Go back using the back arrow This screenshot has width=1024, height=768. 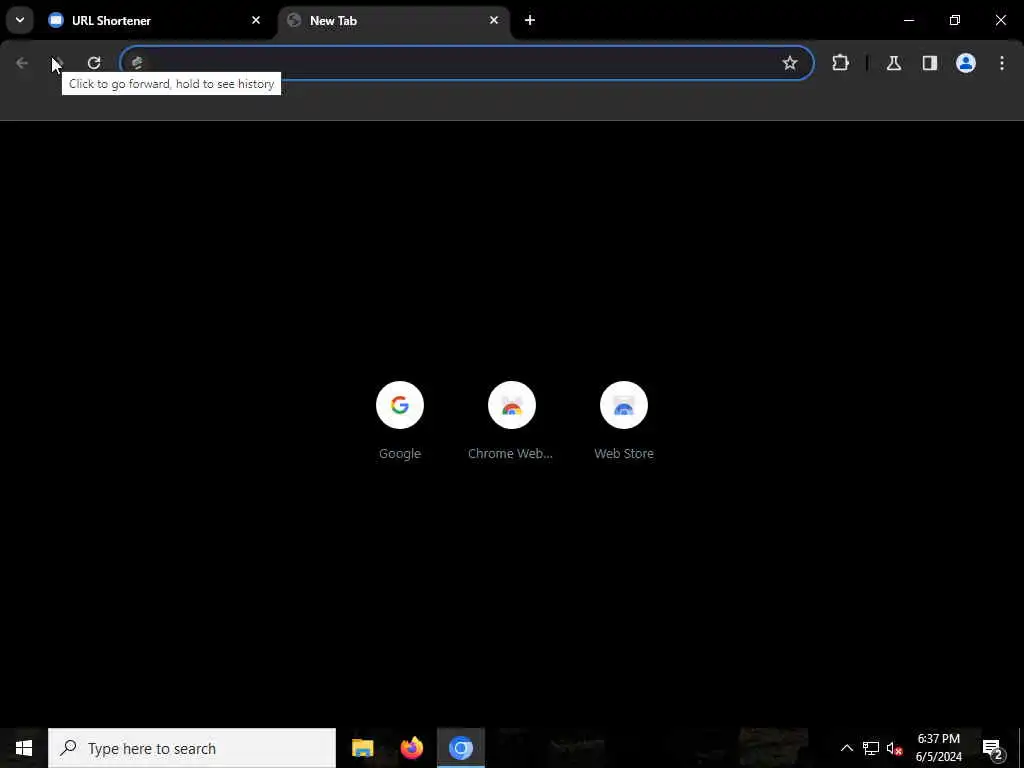[x=22, y=63]
